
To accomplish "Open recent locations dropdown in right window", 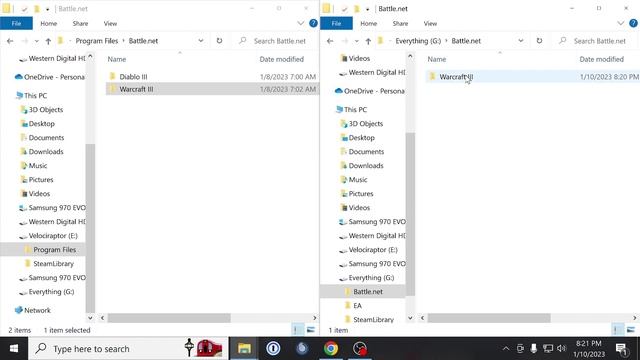I will click(x=356, y=41).
